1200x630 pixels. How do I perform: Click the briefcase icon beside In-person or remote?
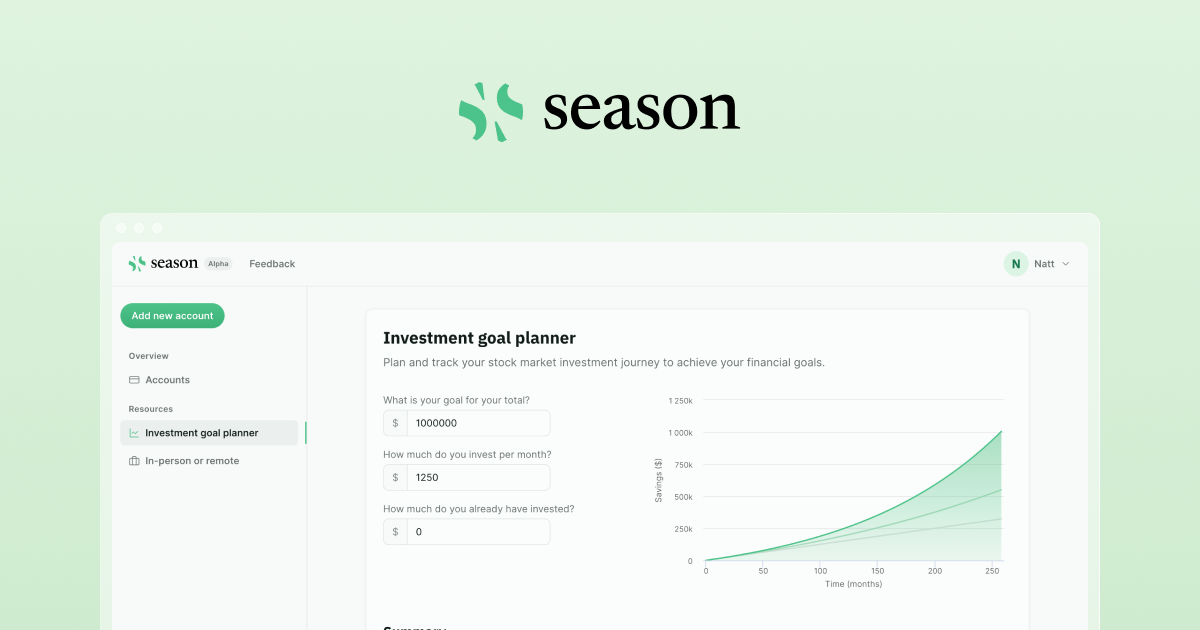point(133,460)
